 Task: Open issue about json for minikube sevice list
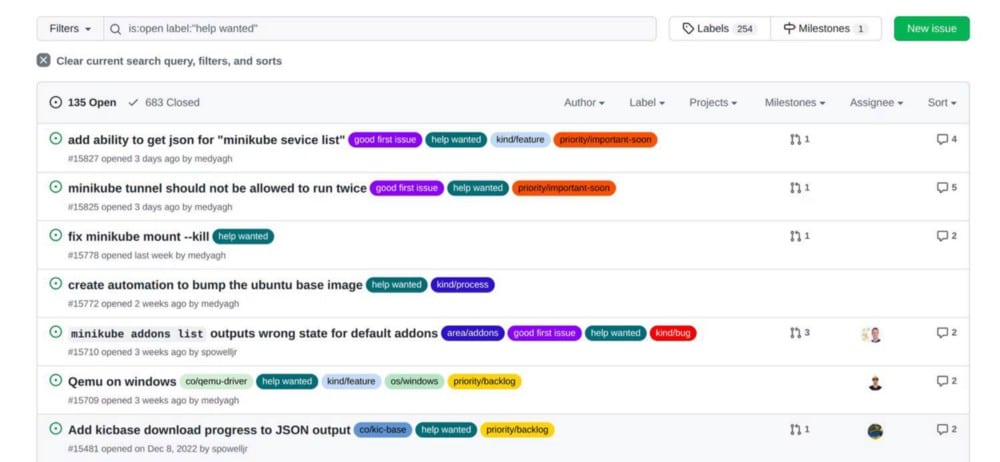point(207,140)
